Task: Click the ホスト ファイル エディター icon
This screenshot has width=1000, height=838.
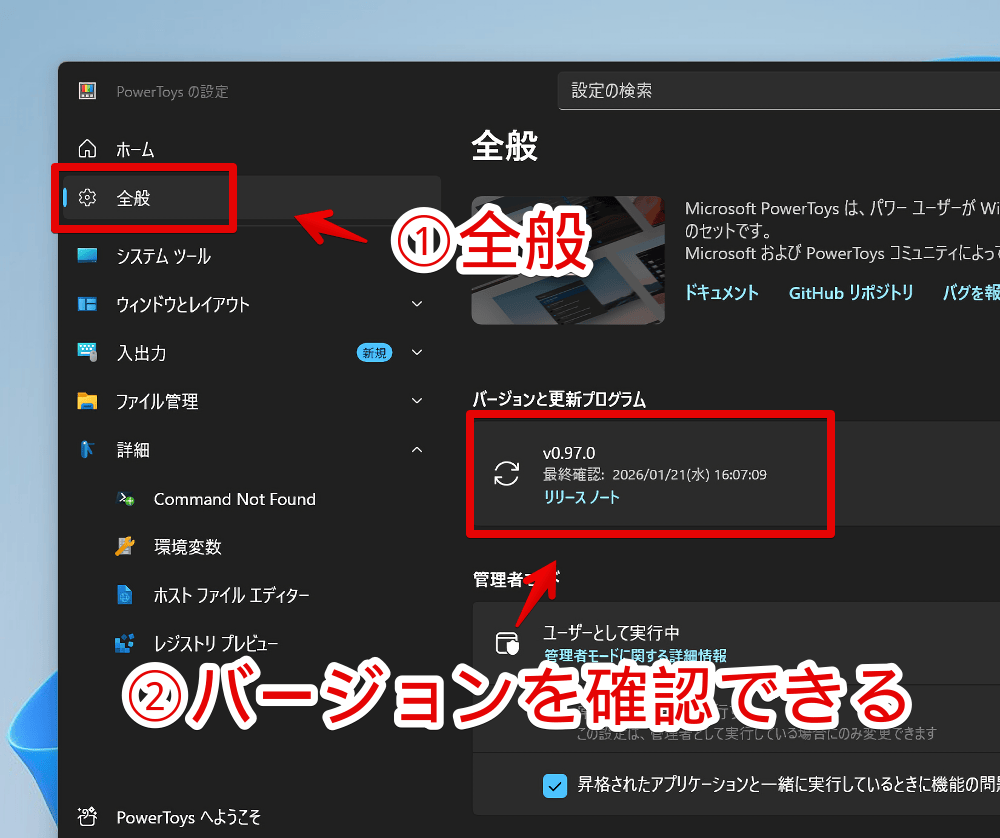Action: [125, 595]
